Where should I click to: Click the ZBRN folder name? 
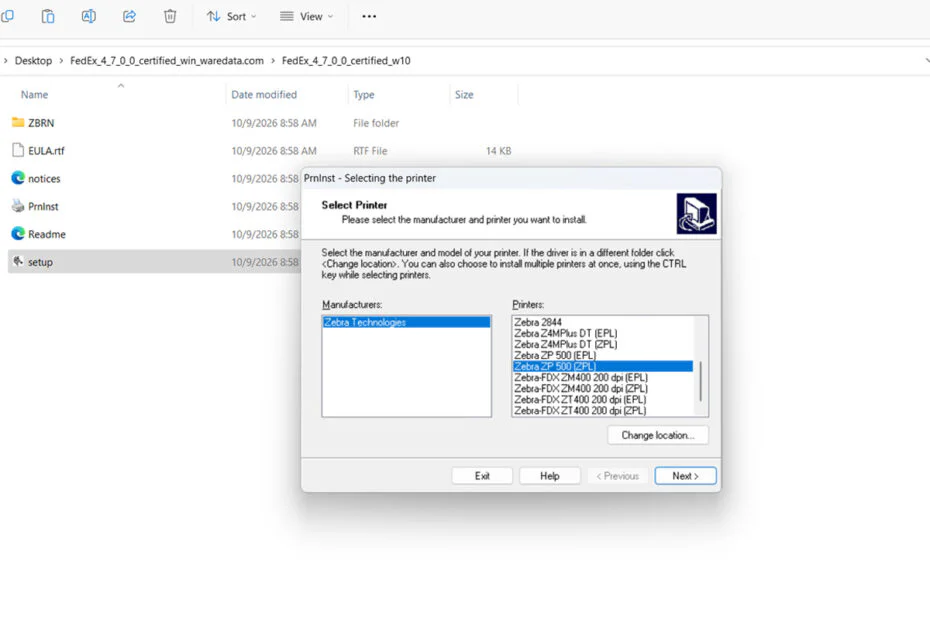coord(41,123)
